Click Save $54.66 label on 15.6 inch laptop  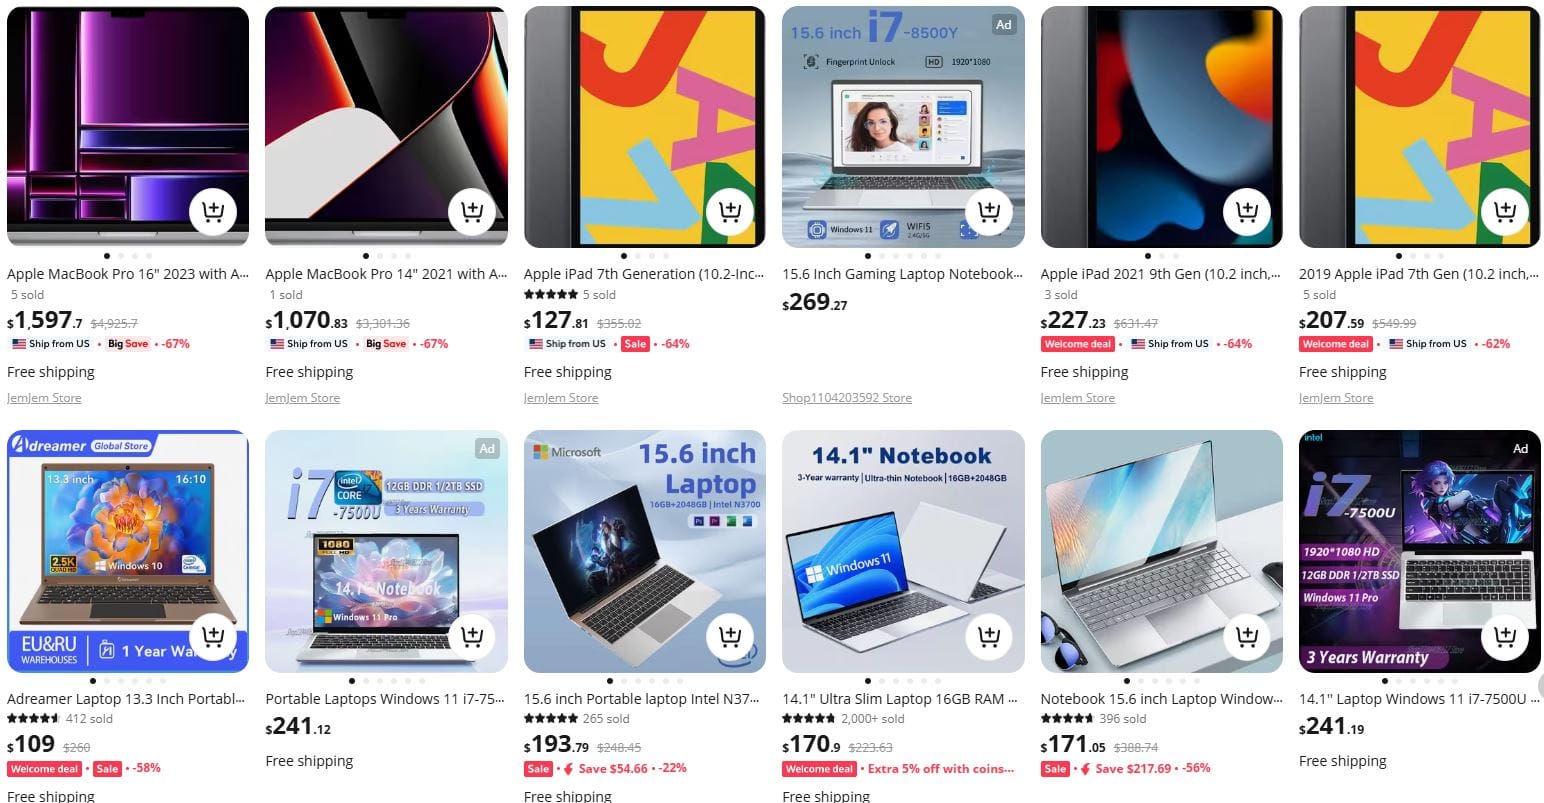pos(613,769)
